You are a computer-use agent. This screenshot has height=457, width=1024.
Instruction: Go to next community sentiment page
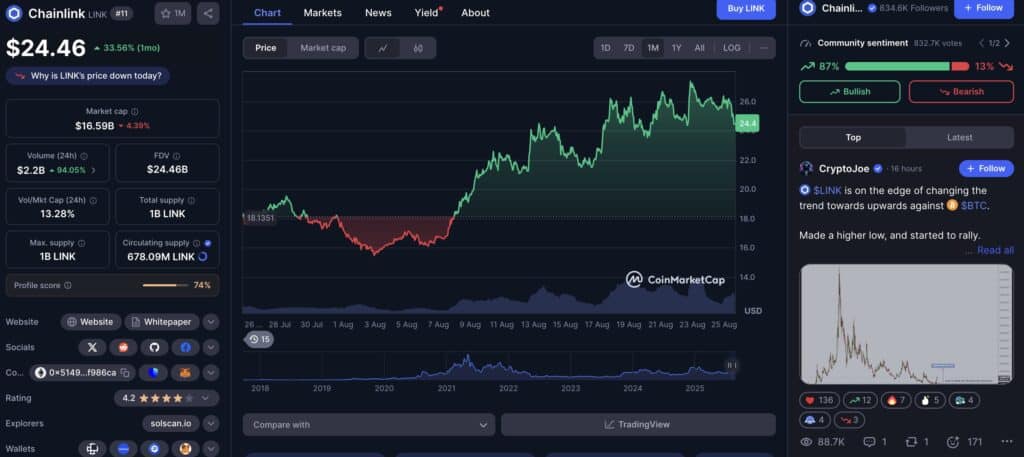click(x=1008, y=43)
